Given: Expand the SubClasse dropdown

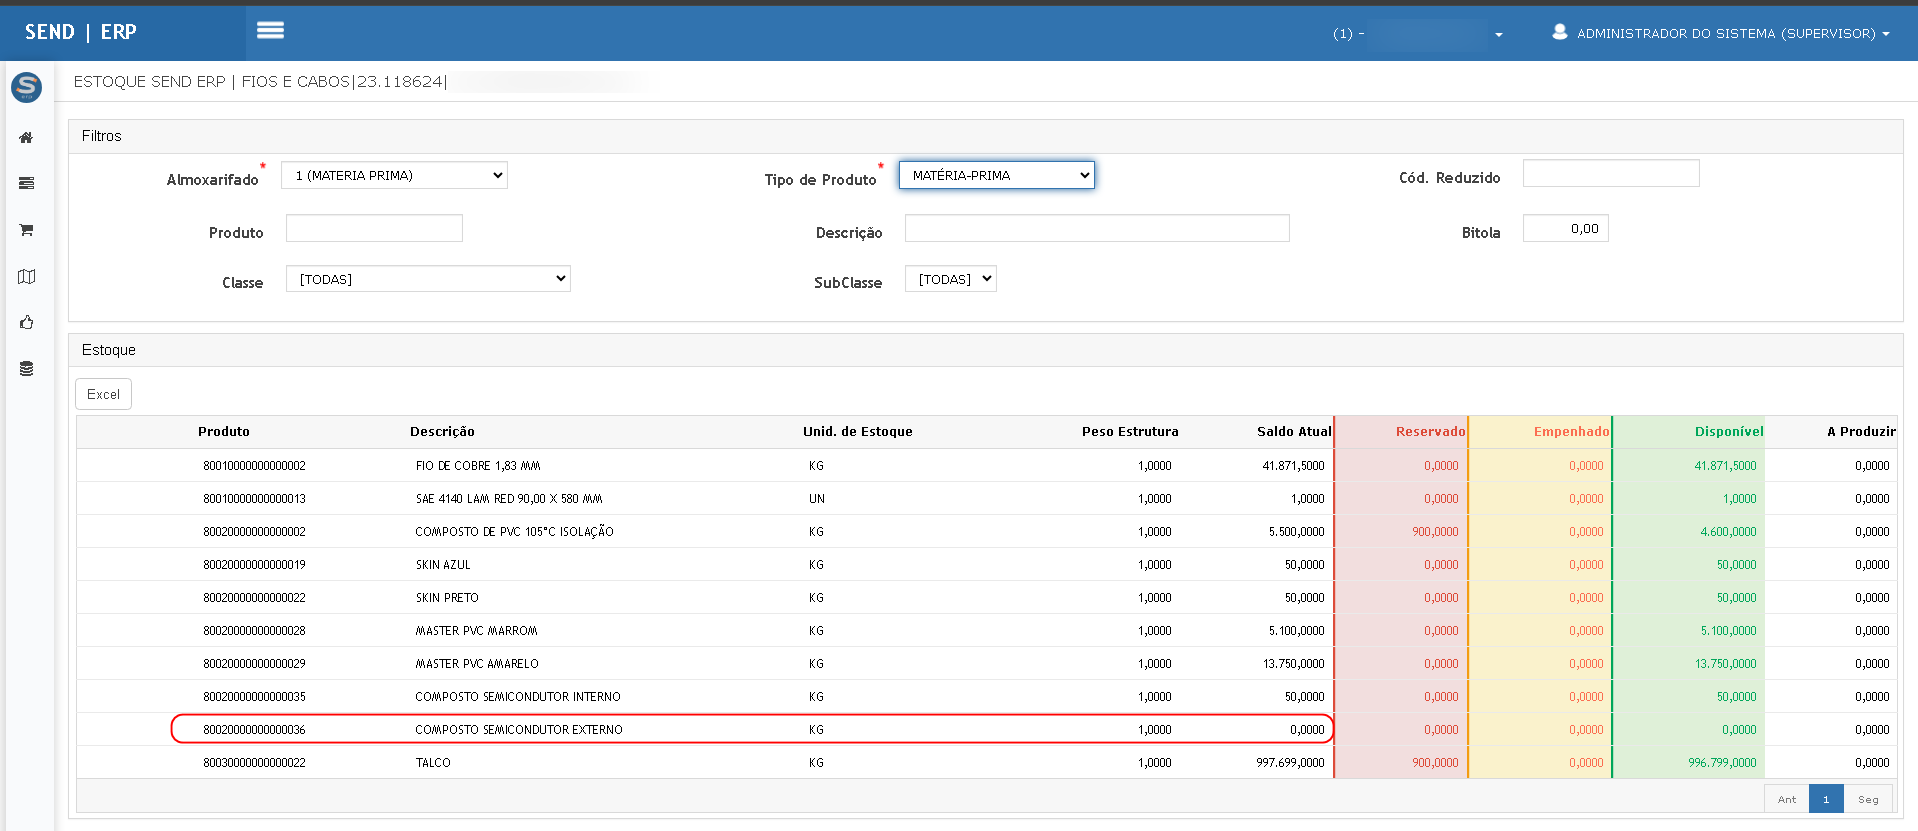Looking at the screenshot, I should (950, 279).
